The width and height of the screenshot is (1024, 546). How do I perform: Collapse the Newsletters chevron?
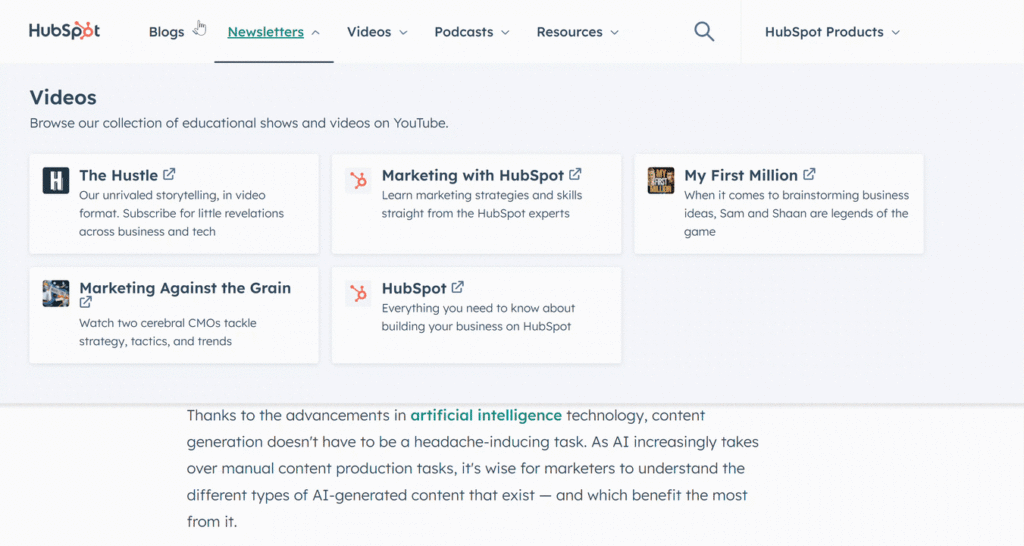(x=315, y=32)
